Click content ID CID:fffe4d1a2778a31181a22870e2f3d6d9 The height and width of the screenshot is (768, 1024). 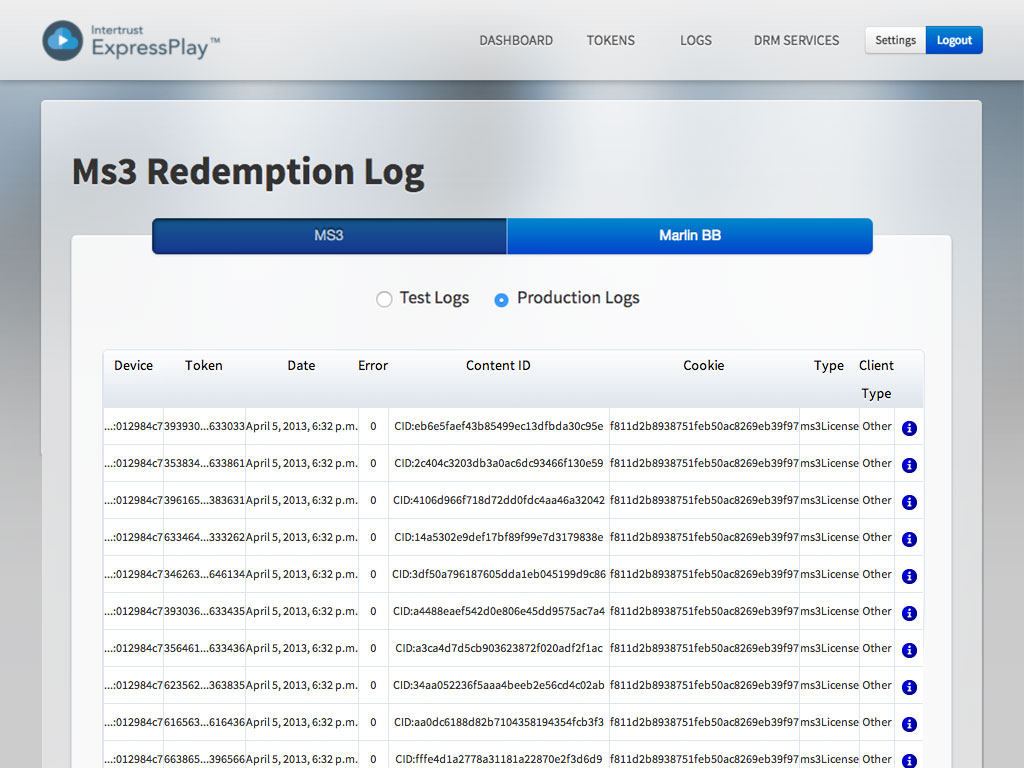(499, 760)
